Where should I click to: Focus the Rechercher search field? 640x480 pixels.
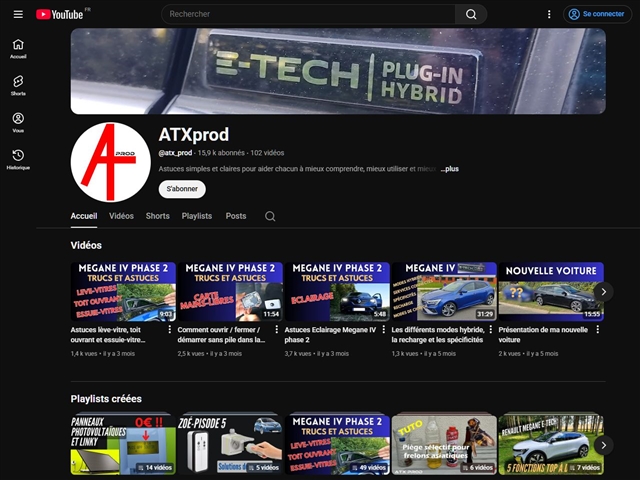point(310,14)
